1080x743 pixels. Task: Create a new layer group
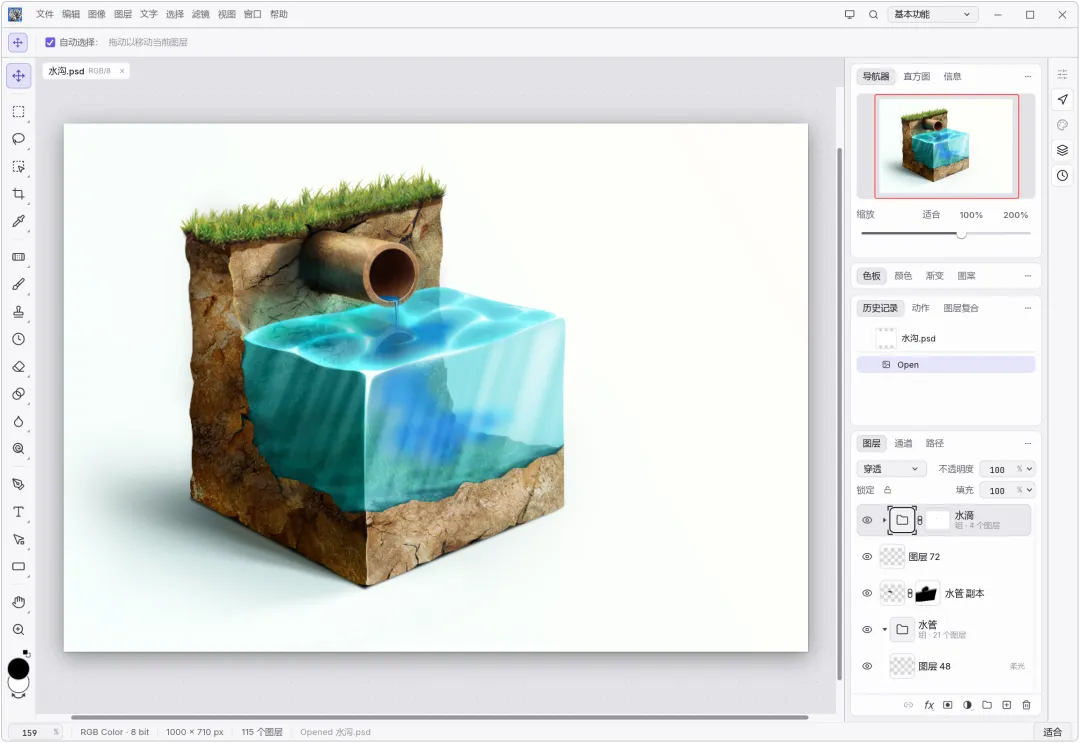(987, 704)
